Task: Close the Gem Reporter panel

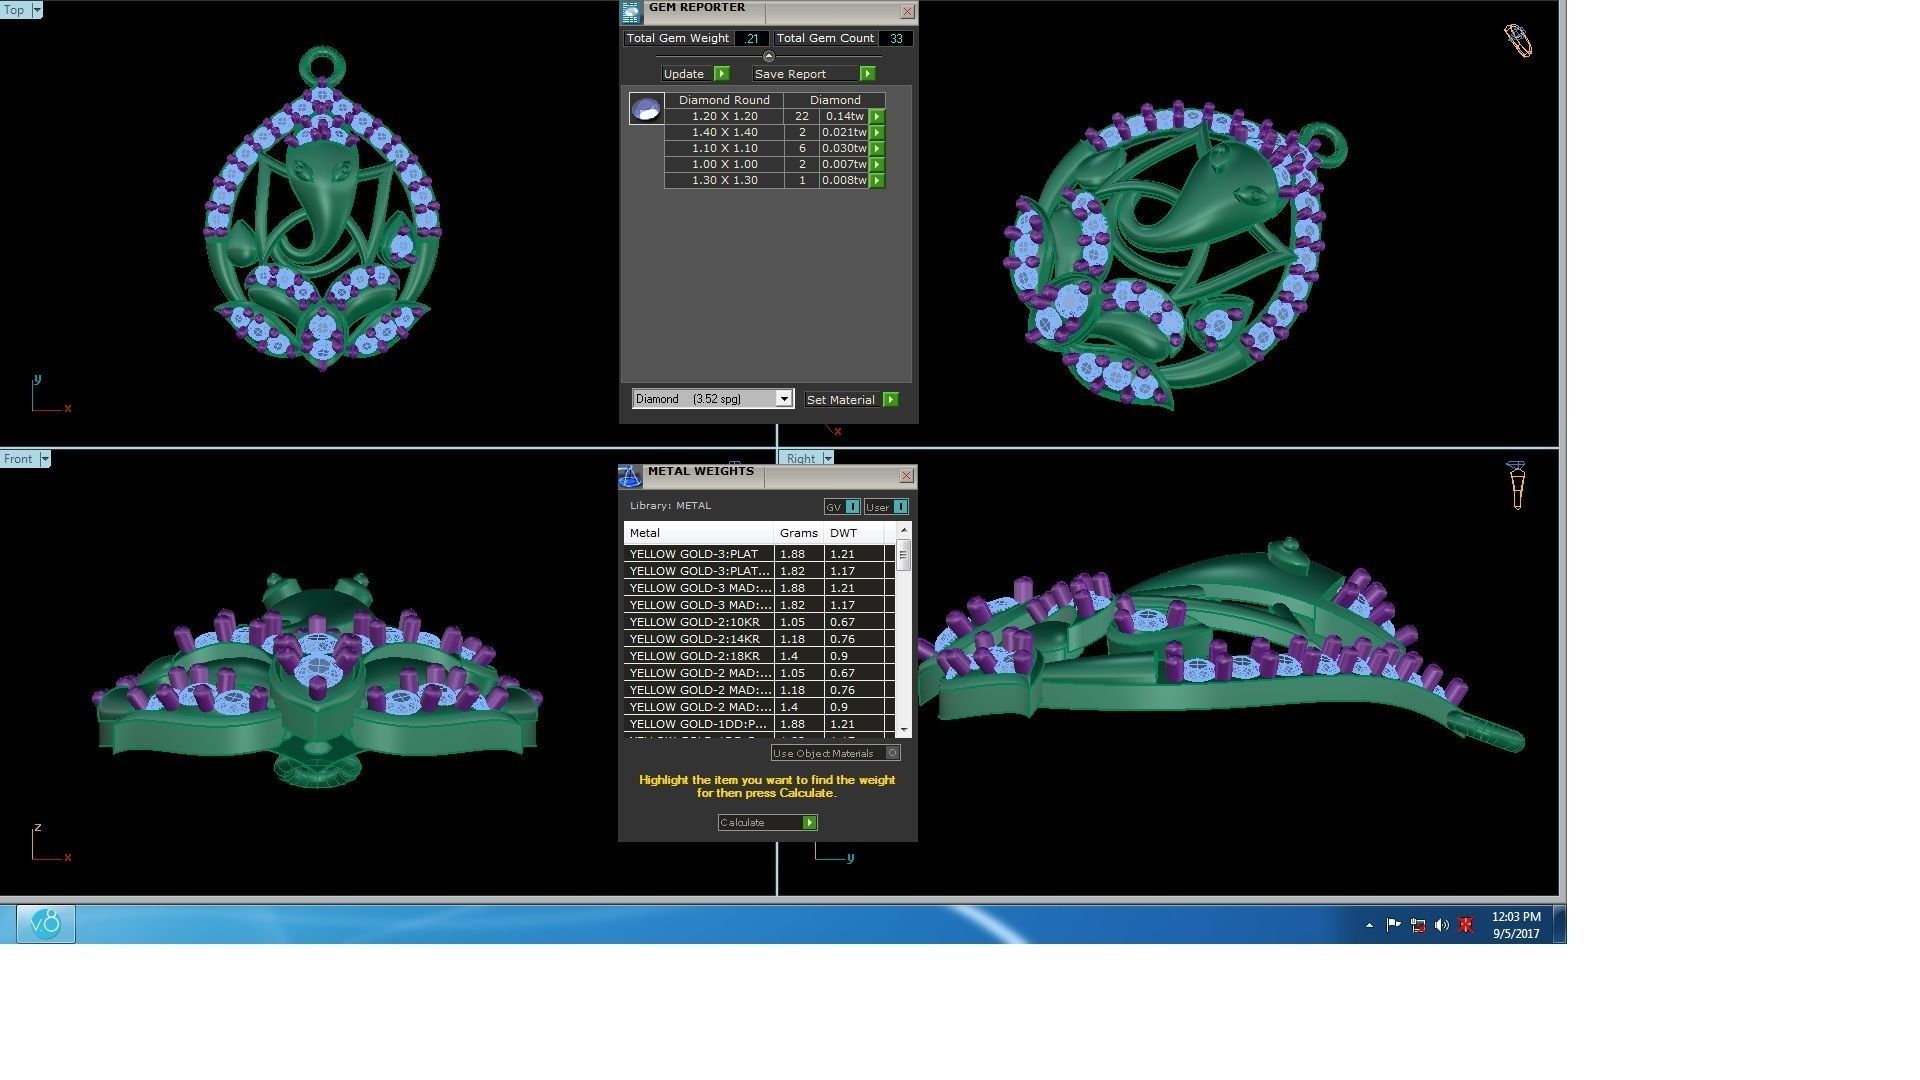Action: point(907,12)
